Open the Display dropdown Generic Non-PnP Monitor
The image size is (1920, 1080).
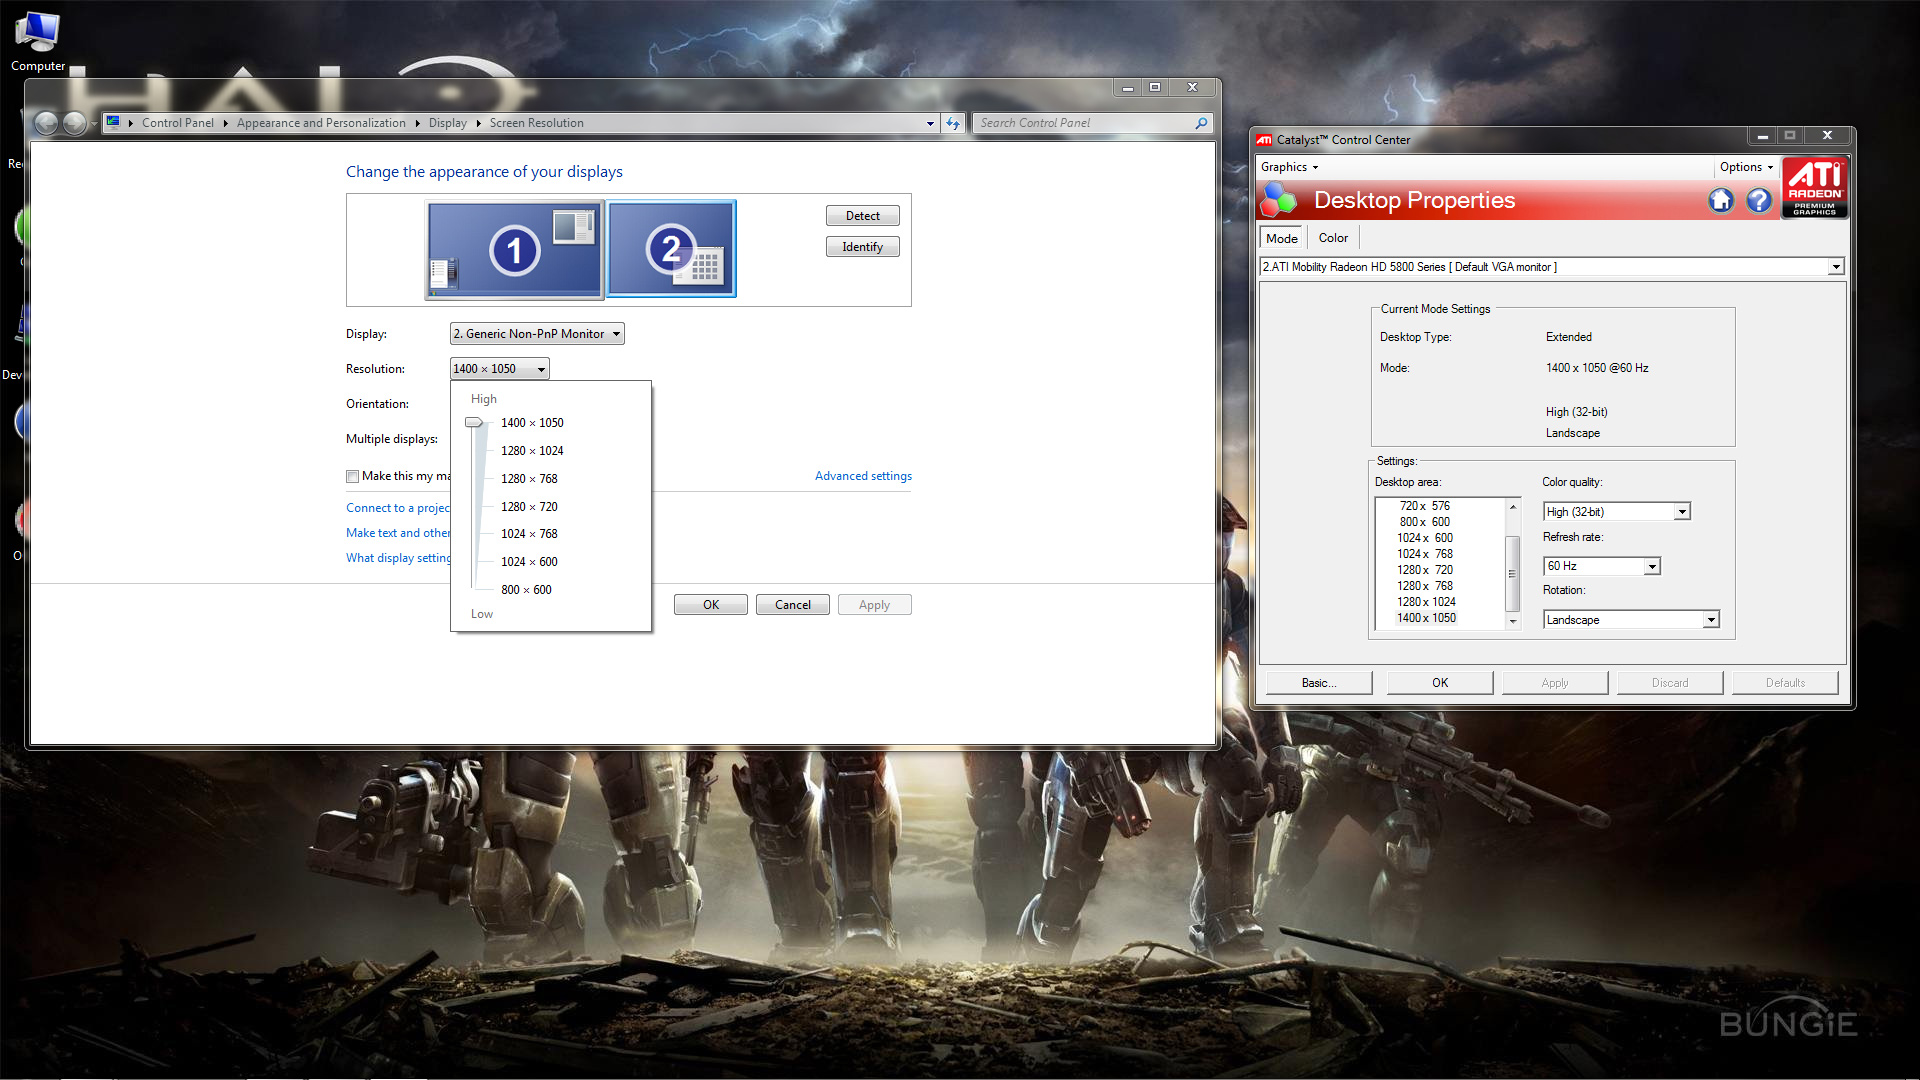pos(537,334)
